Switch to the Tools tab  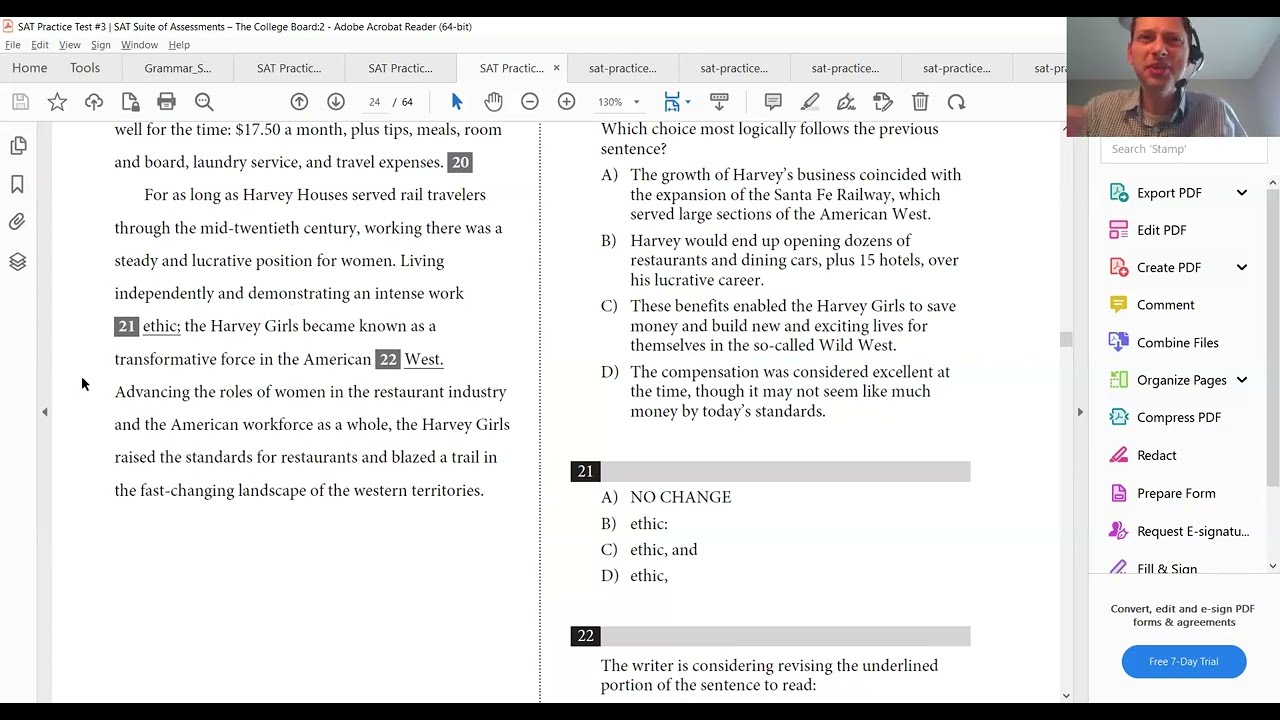tap(85, 68)
